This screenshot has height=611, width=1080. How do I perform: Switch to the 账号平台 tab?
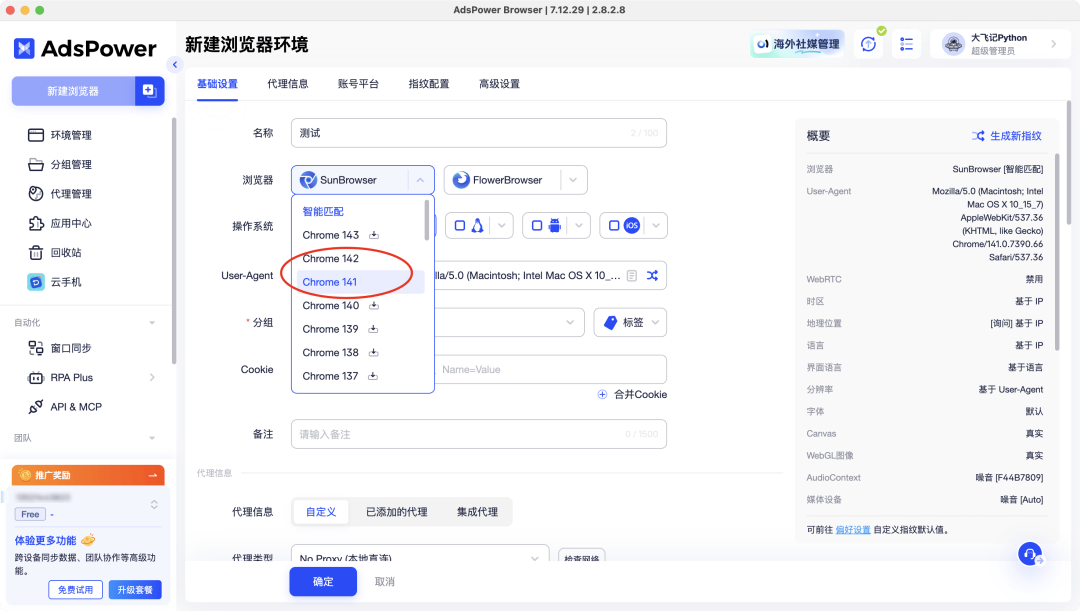[358, 84]
